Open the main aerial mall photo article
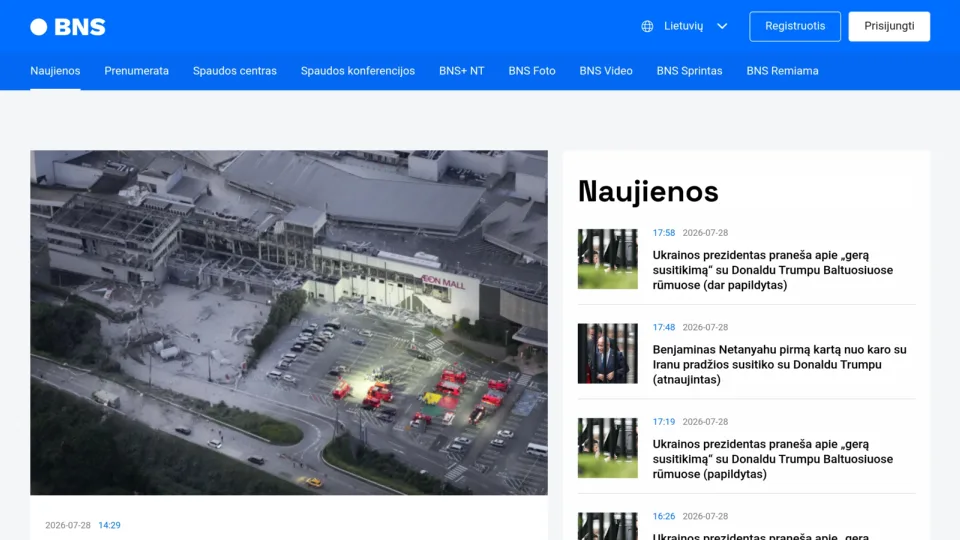The image size is (960, 540). click(289, 323)
